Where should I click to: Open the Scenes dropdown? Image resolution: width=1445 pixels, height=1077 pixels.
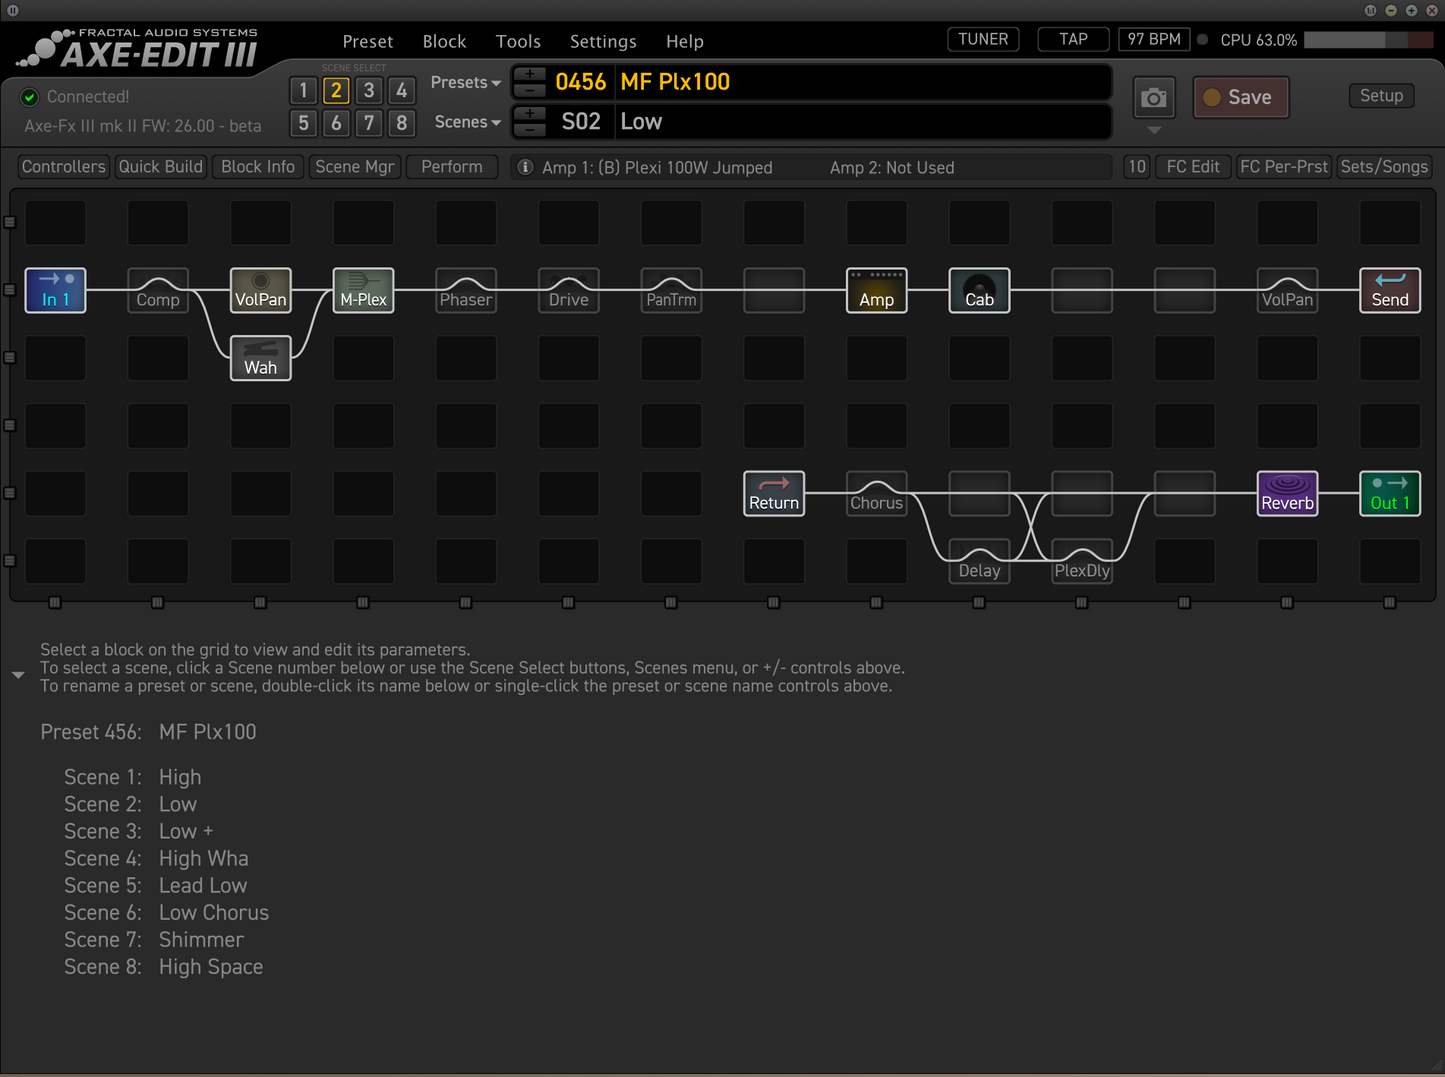(466, 121)
